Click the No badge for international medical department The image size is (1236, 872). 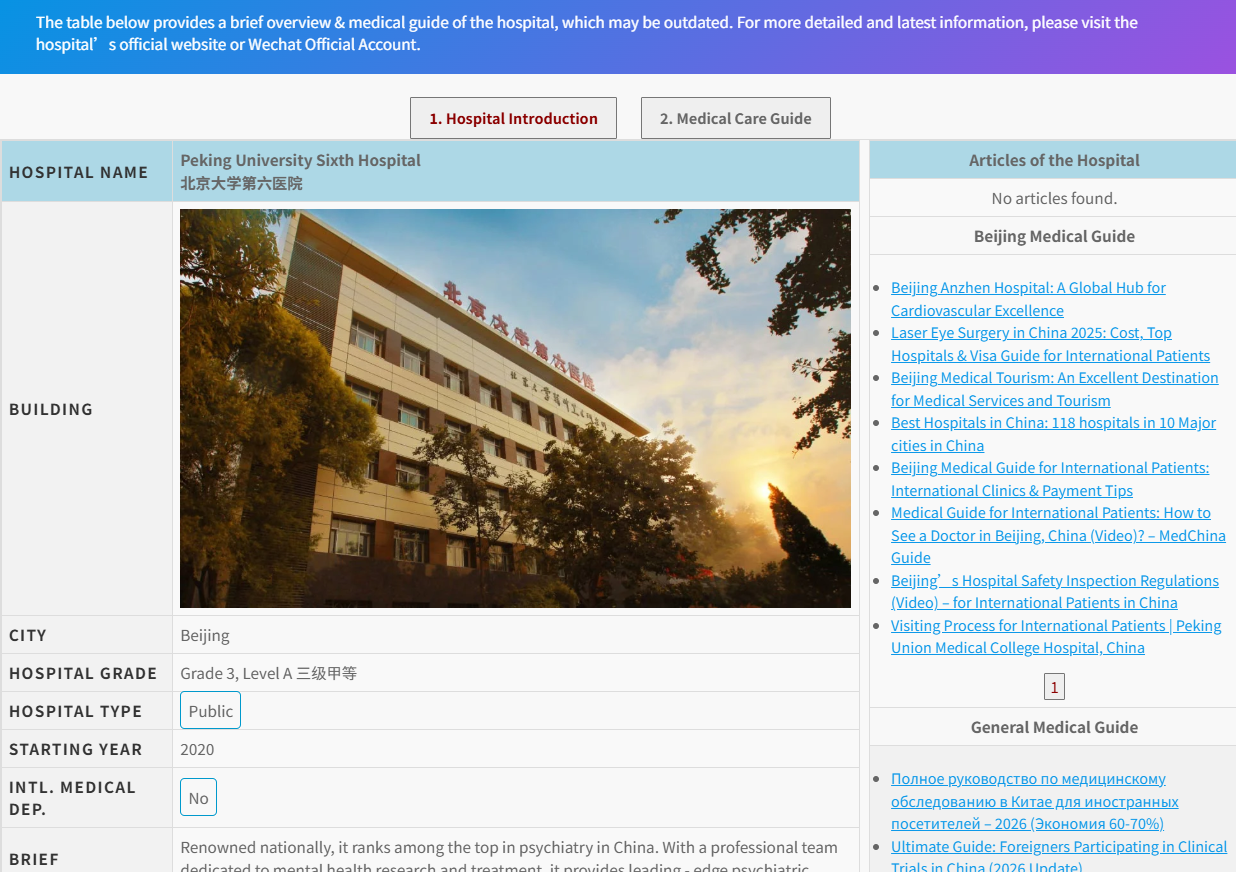198,797
